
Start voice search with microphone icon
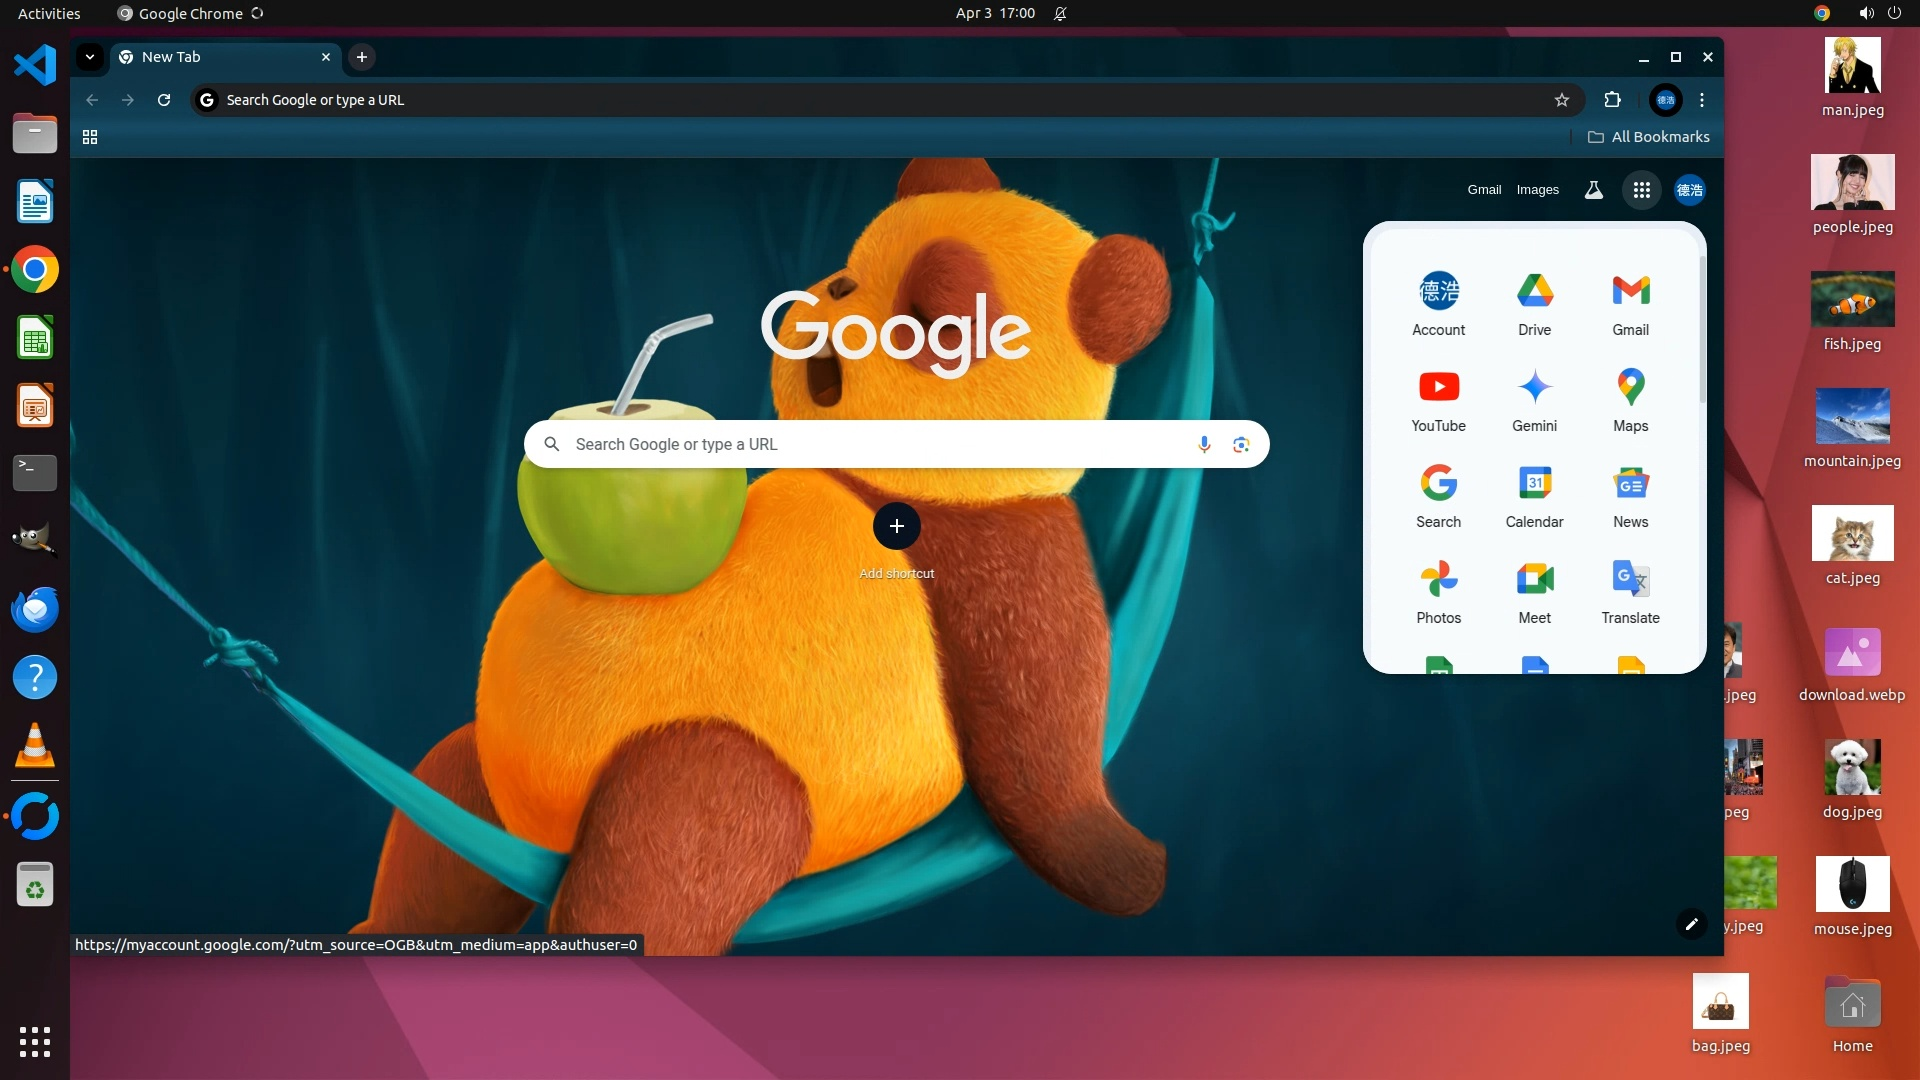click(1204, 444)
